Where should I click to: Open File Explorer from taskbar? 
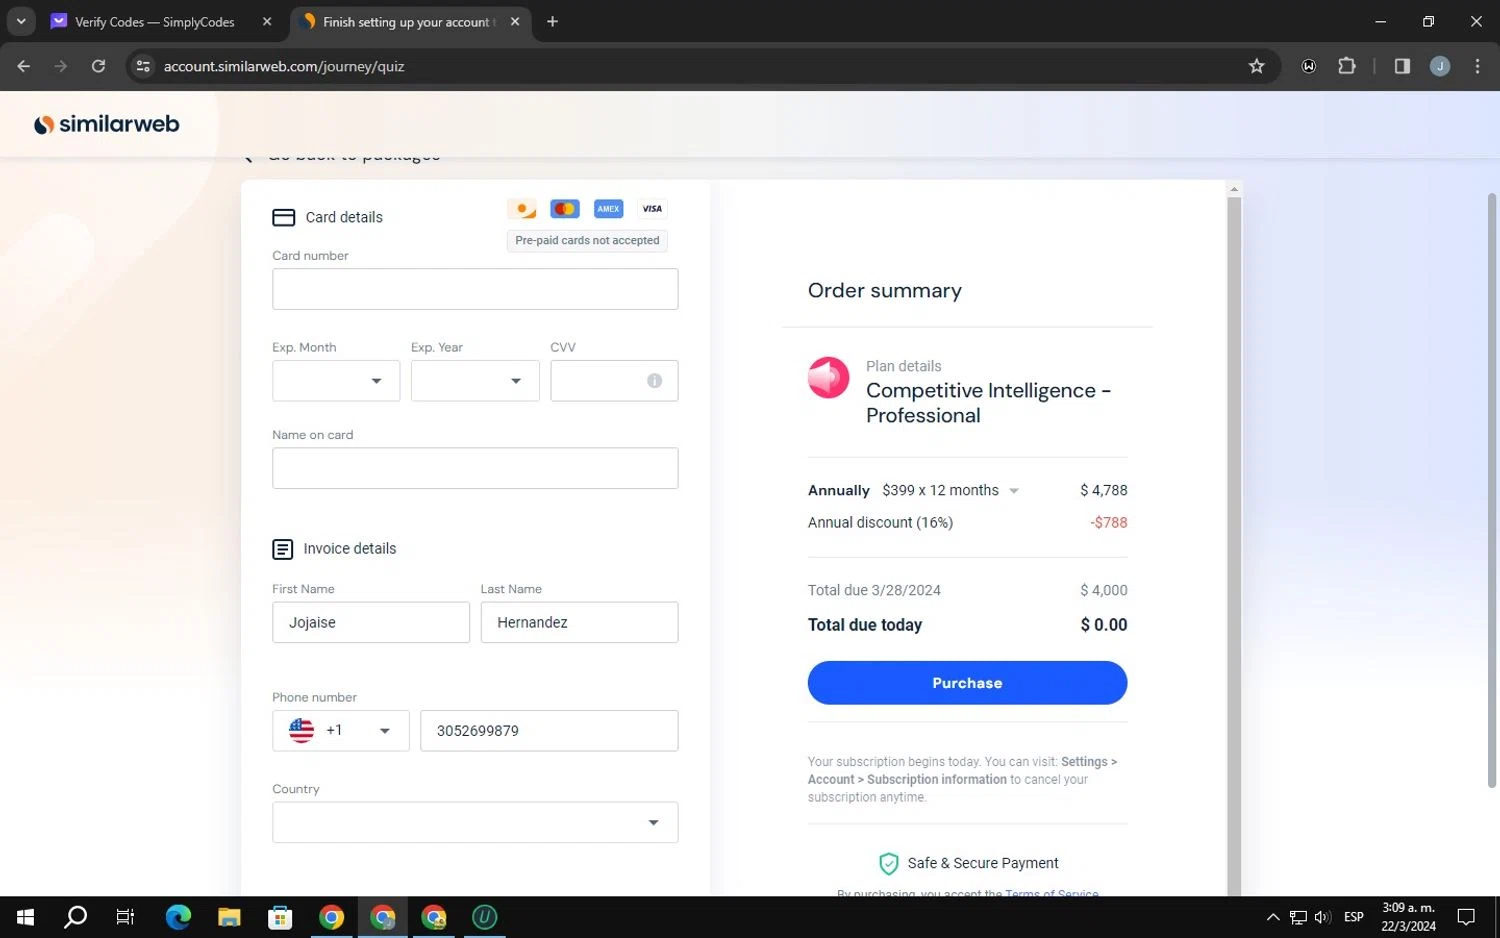pyautogui.click(x=229, y=917)
